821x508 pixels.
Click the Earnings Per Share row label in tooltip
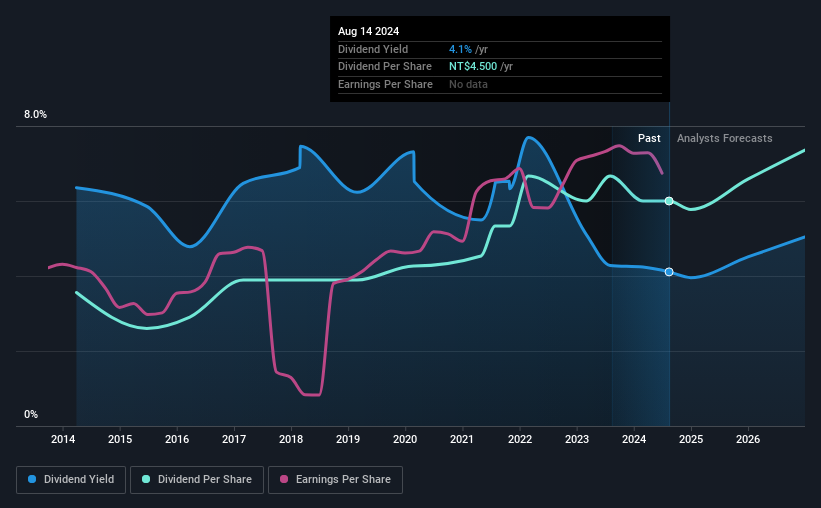(385, 84)
